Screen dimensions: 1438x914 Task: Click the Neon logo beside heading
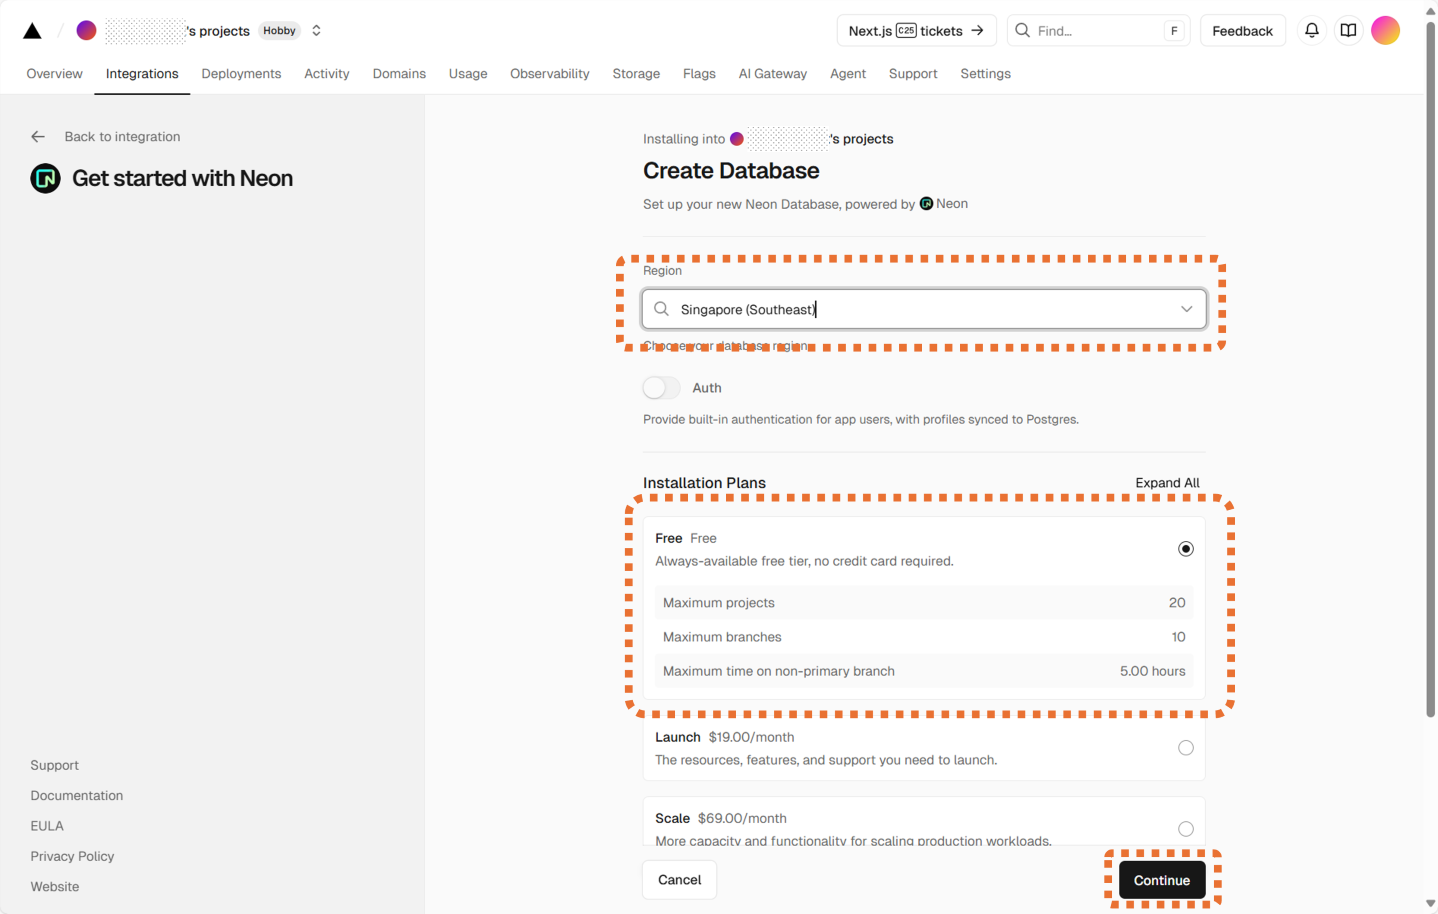pos(45,179)
